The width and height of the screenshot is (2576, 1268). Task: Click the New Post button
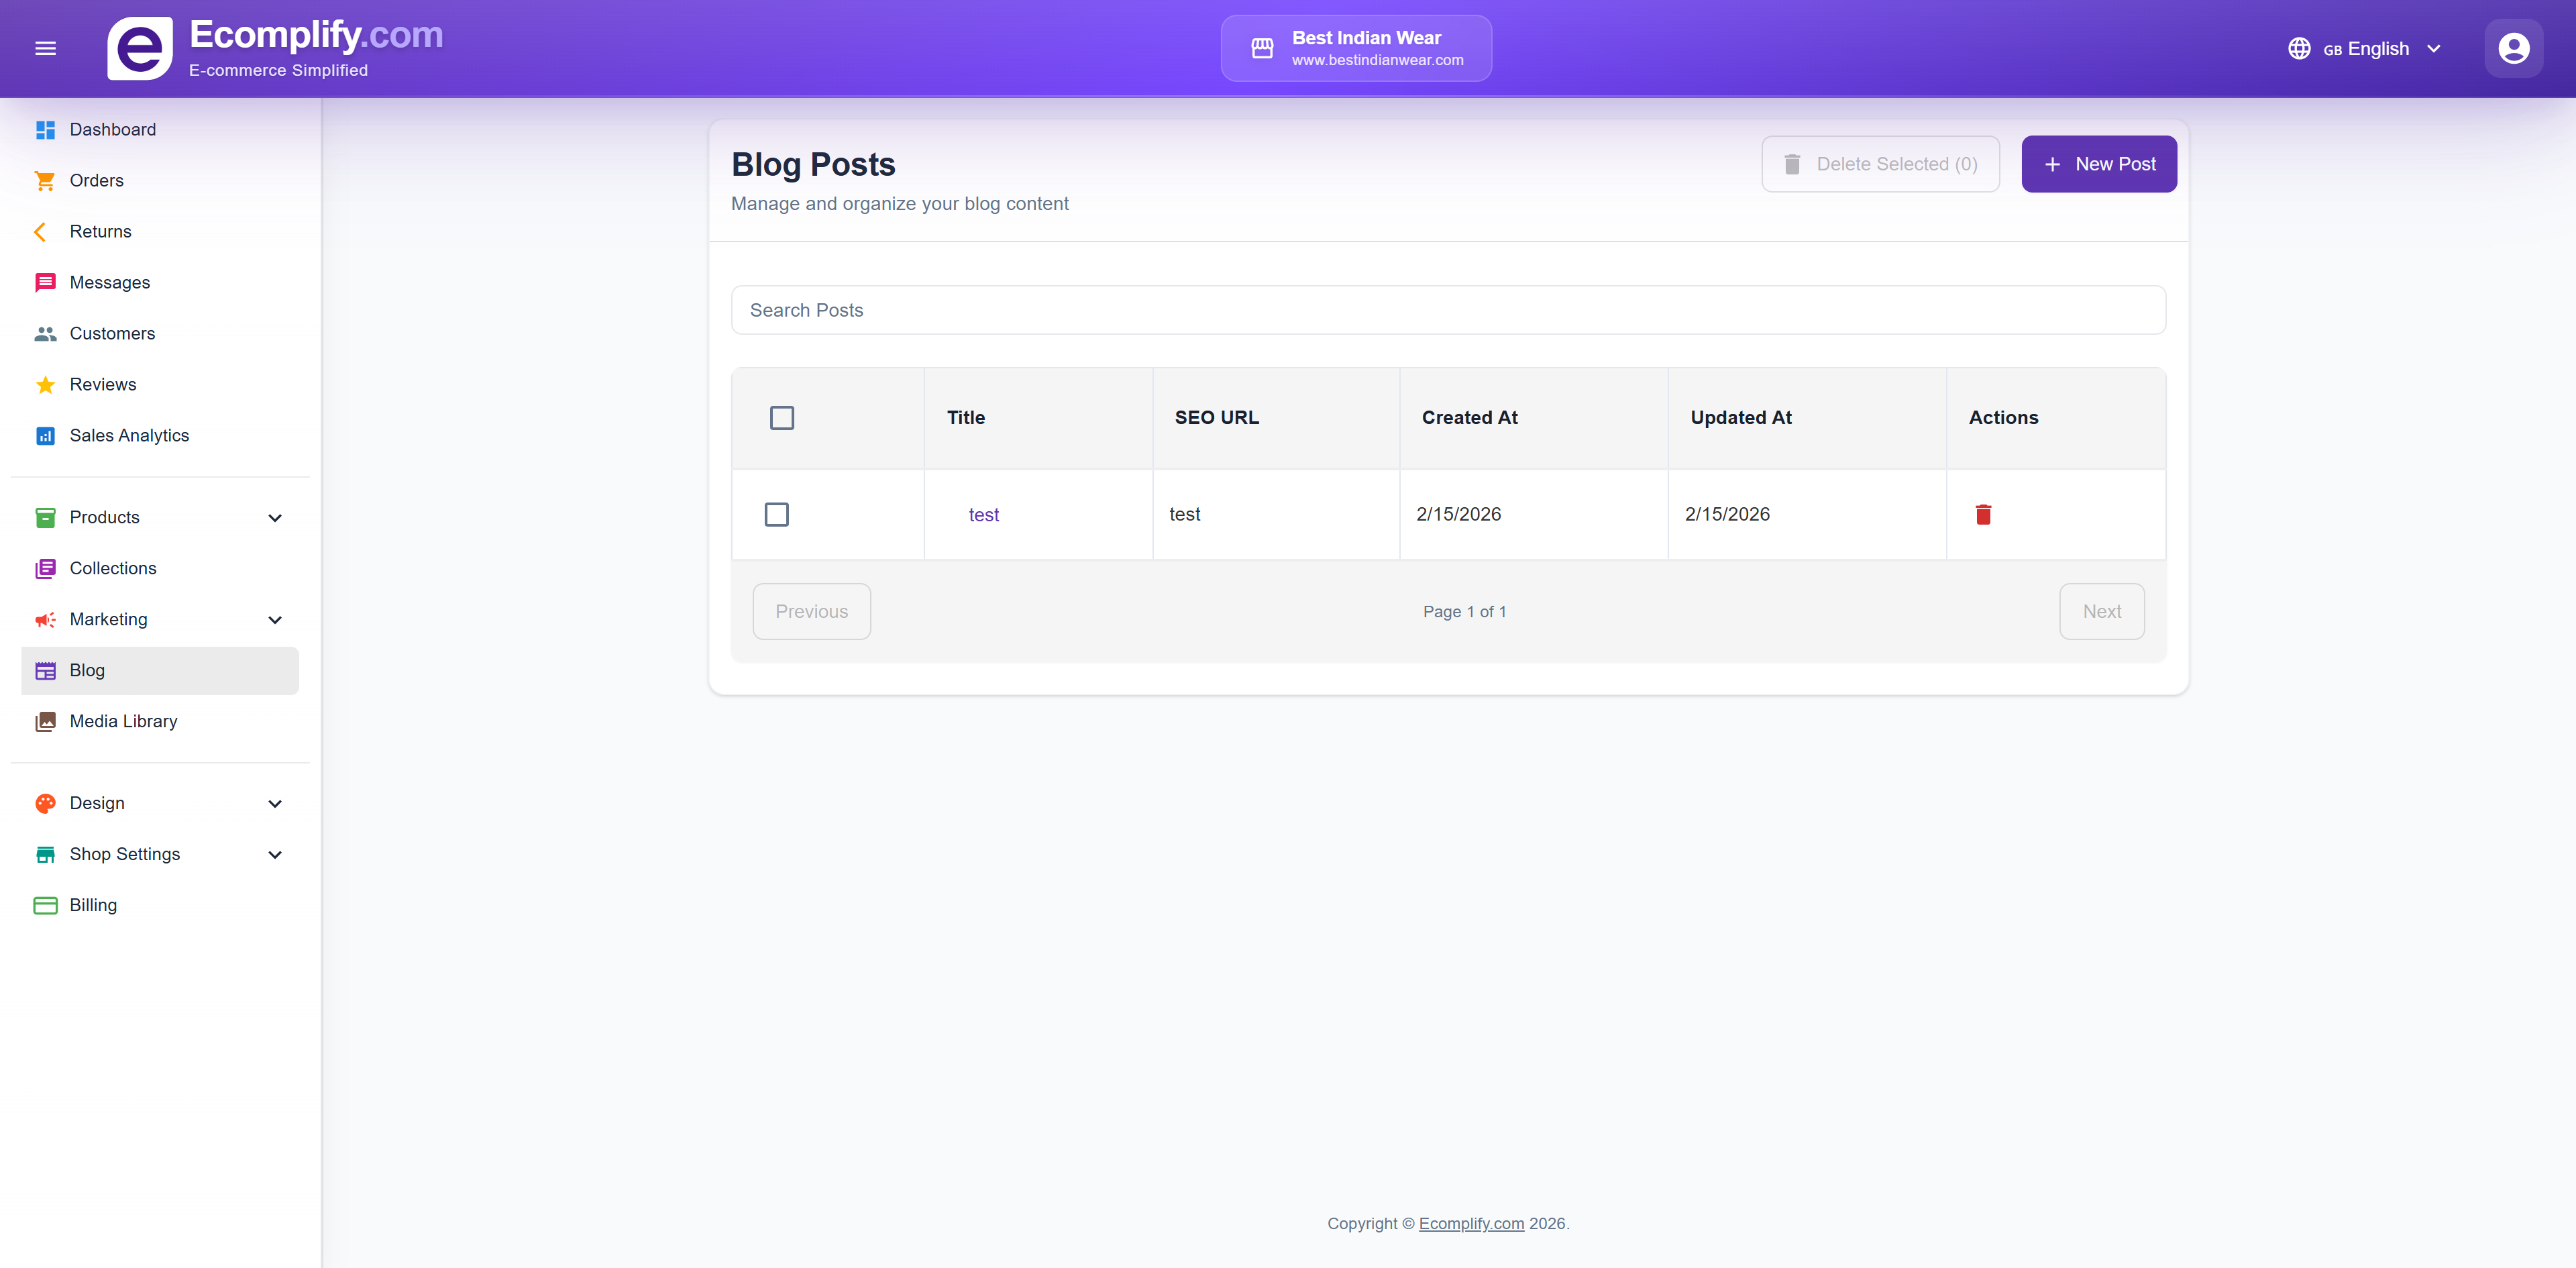coord(2098,164)
